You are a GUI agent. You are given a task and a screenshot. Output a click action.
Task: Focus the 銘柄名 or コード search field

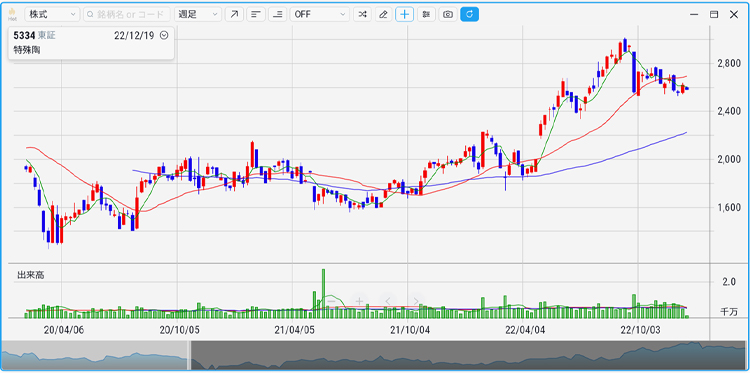(x=127, y=14)
